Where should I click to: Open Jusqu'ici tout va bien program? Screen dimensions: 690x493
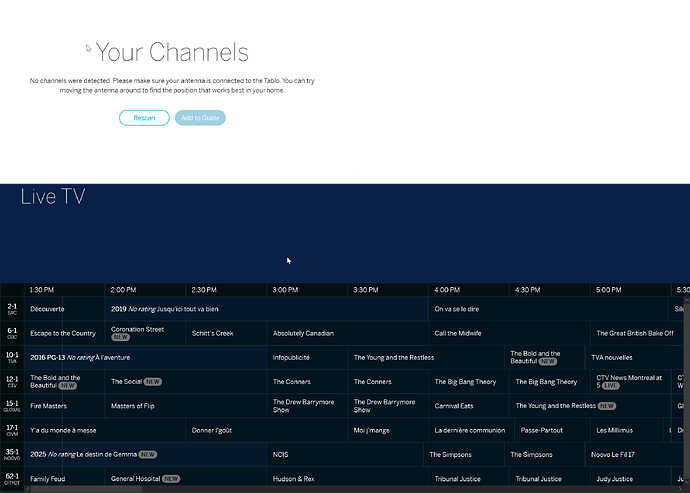267,309
